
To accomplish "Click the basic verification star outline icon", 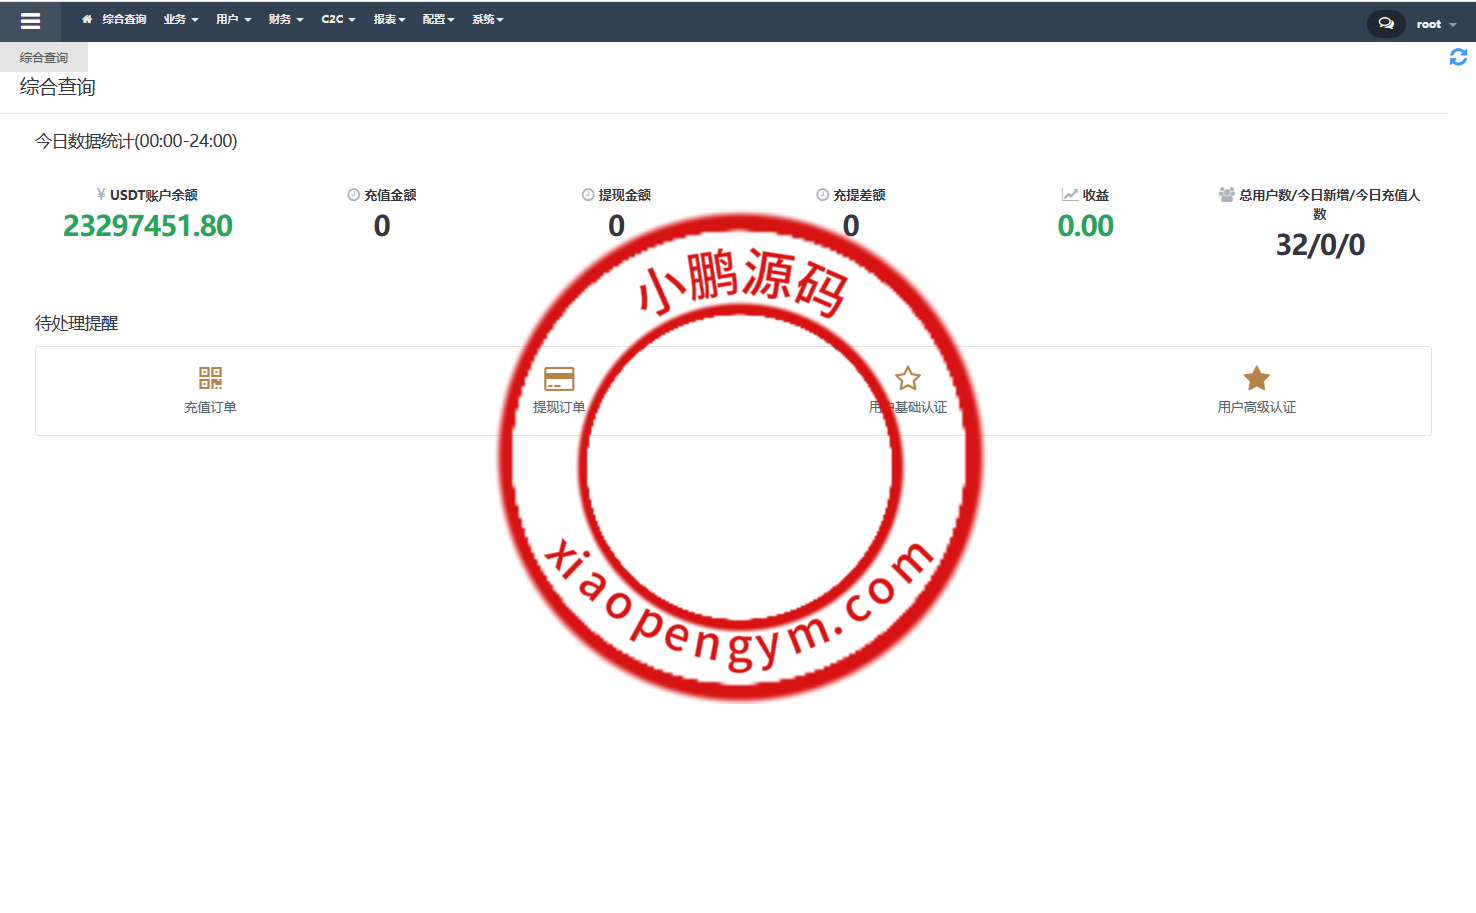I will tap(907, 378).
